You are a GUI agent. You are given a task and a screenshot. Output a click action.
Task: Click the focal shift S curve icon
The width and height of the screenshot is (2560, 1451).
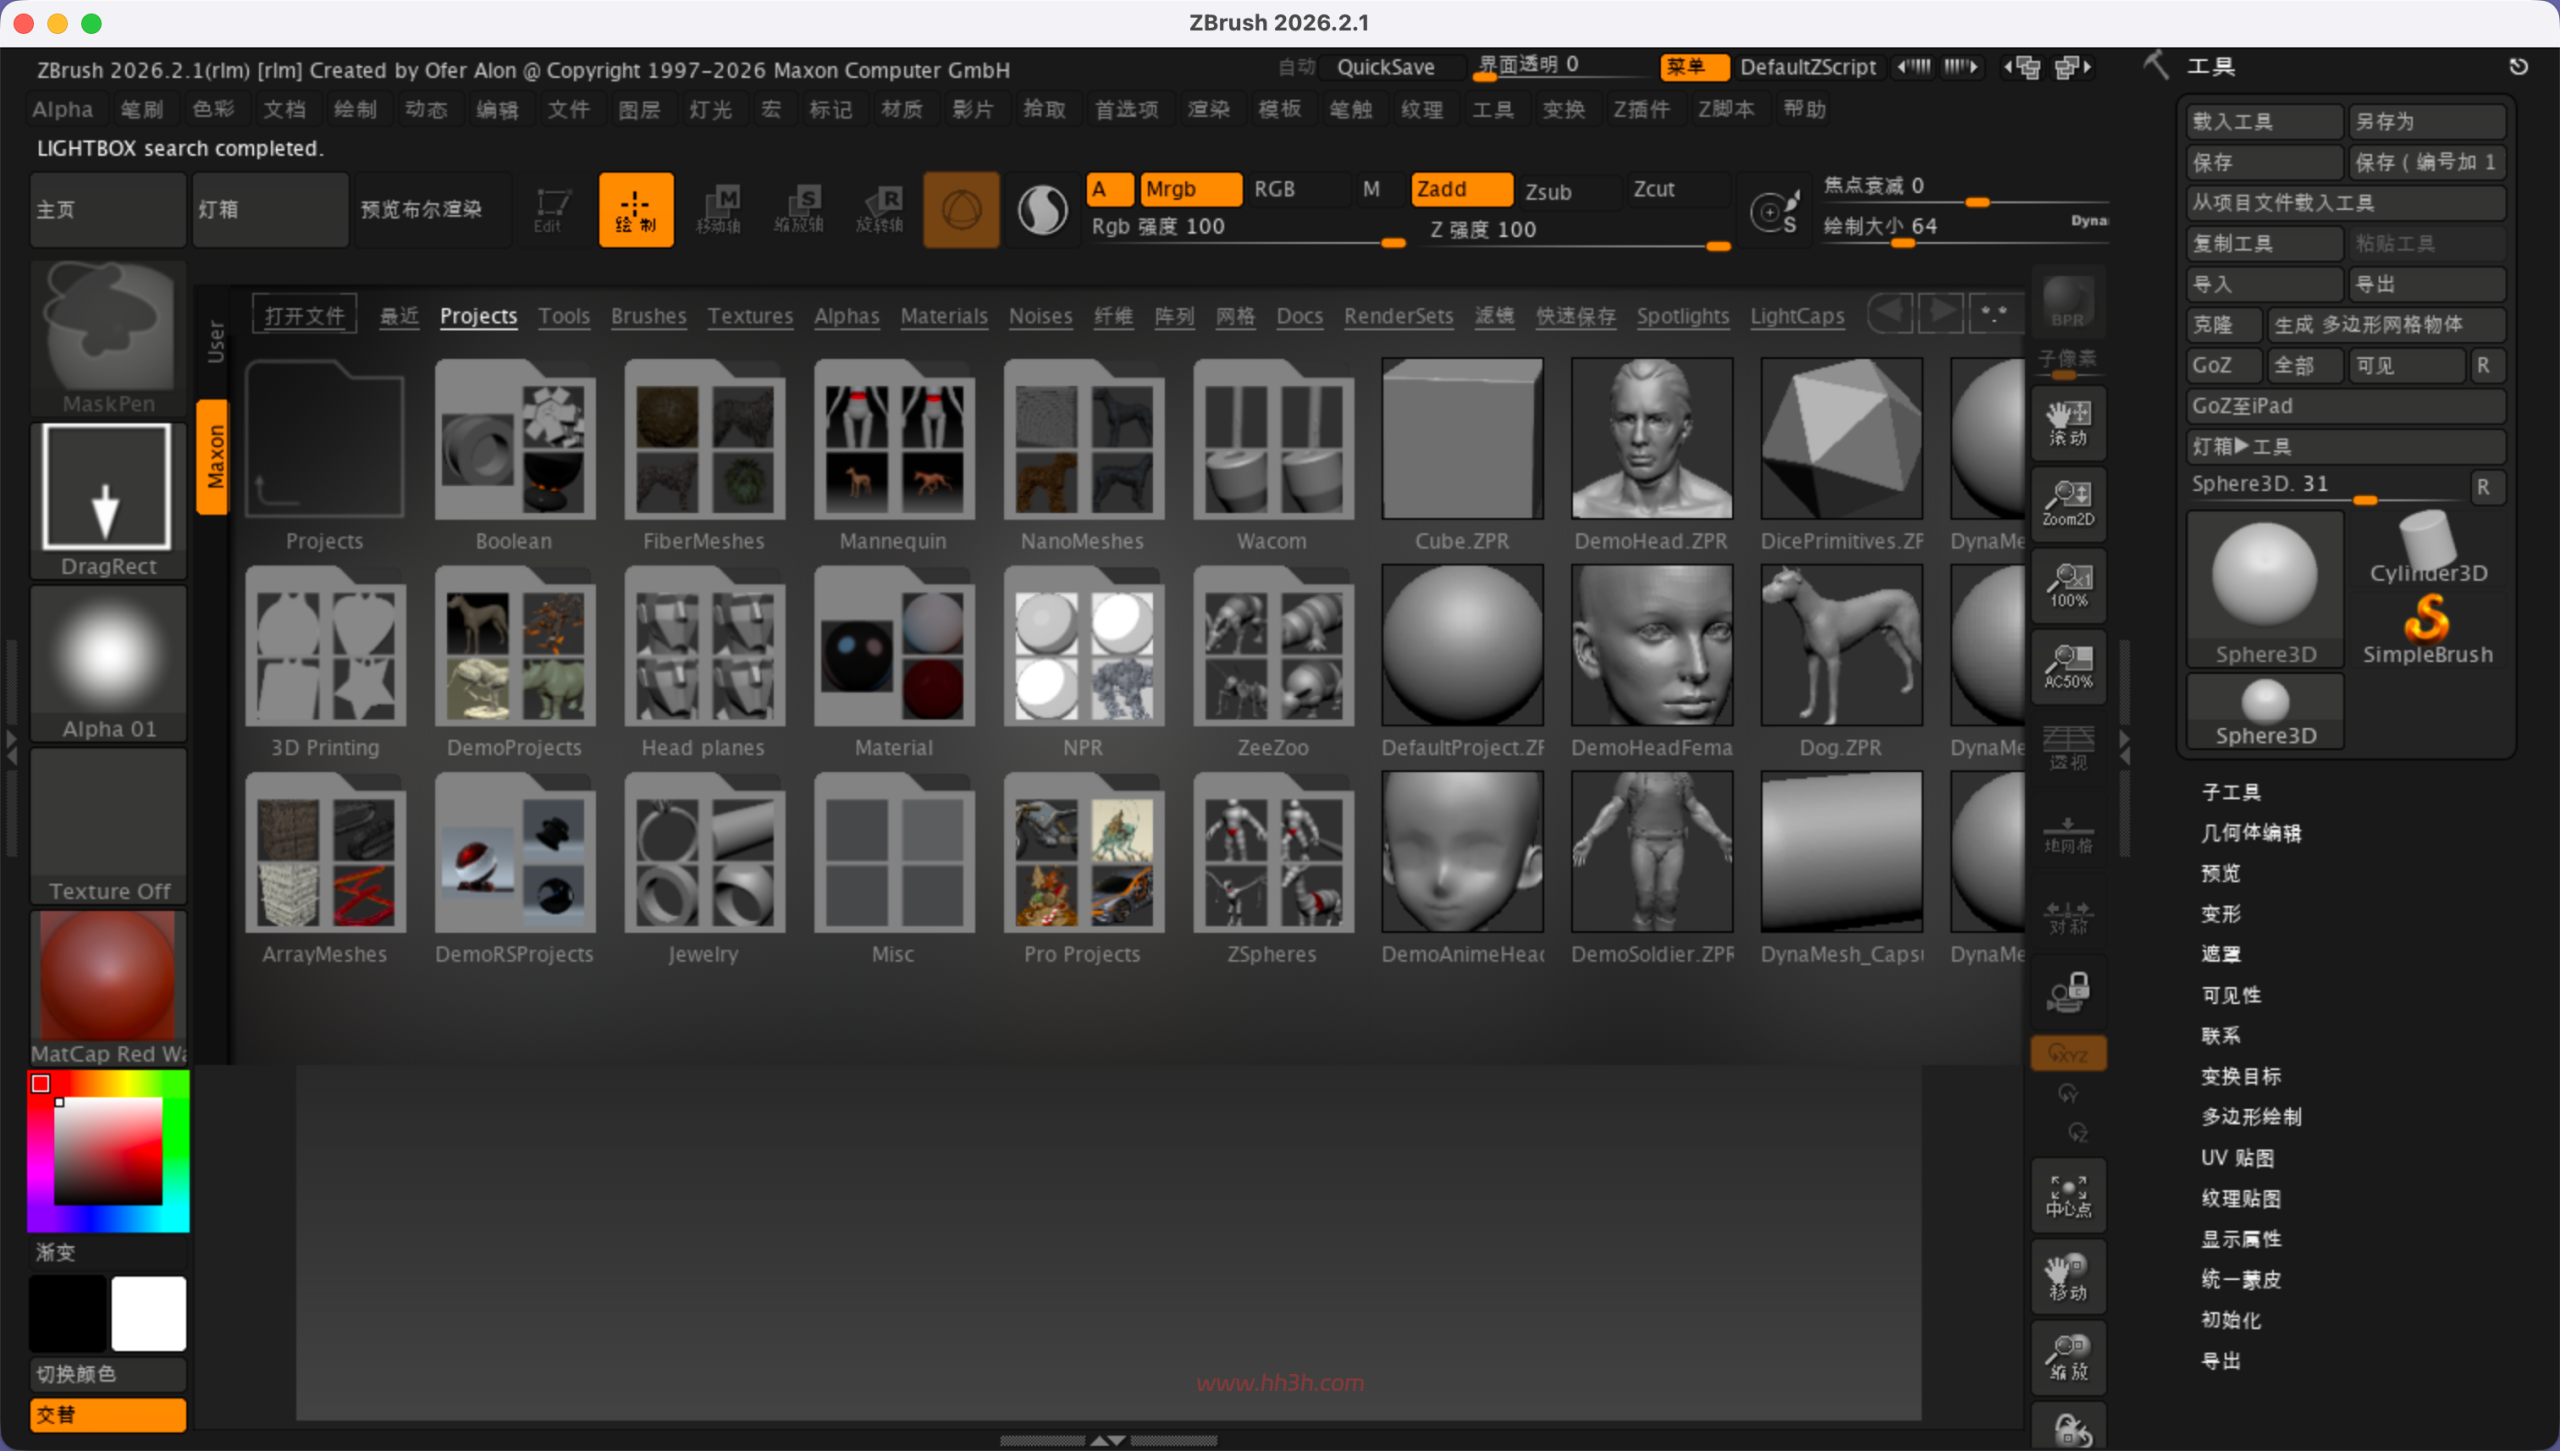[x=1774, y=211]
